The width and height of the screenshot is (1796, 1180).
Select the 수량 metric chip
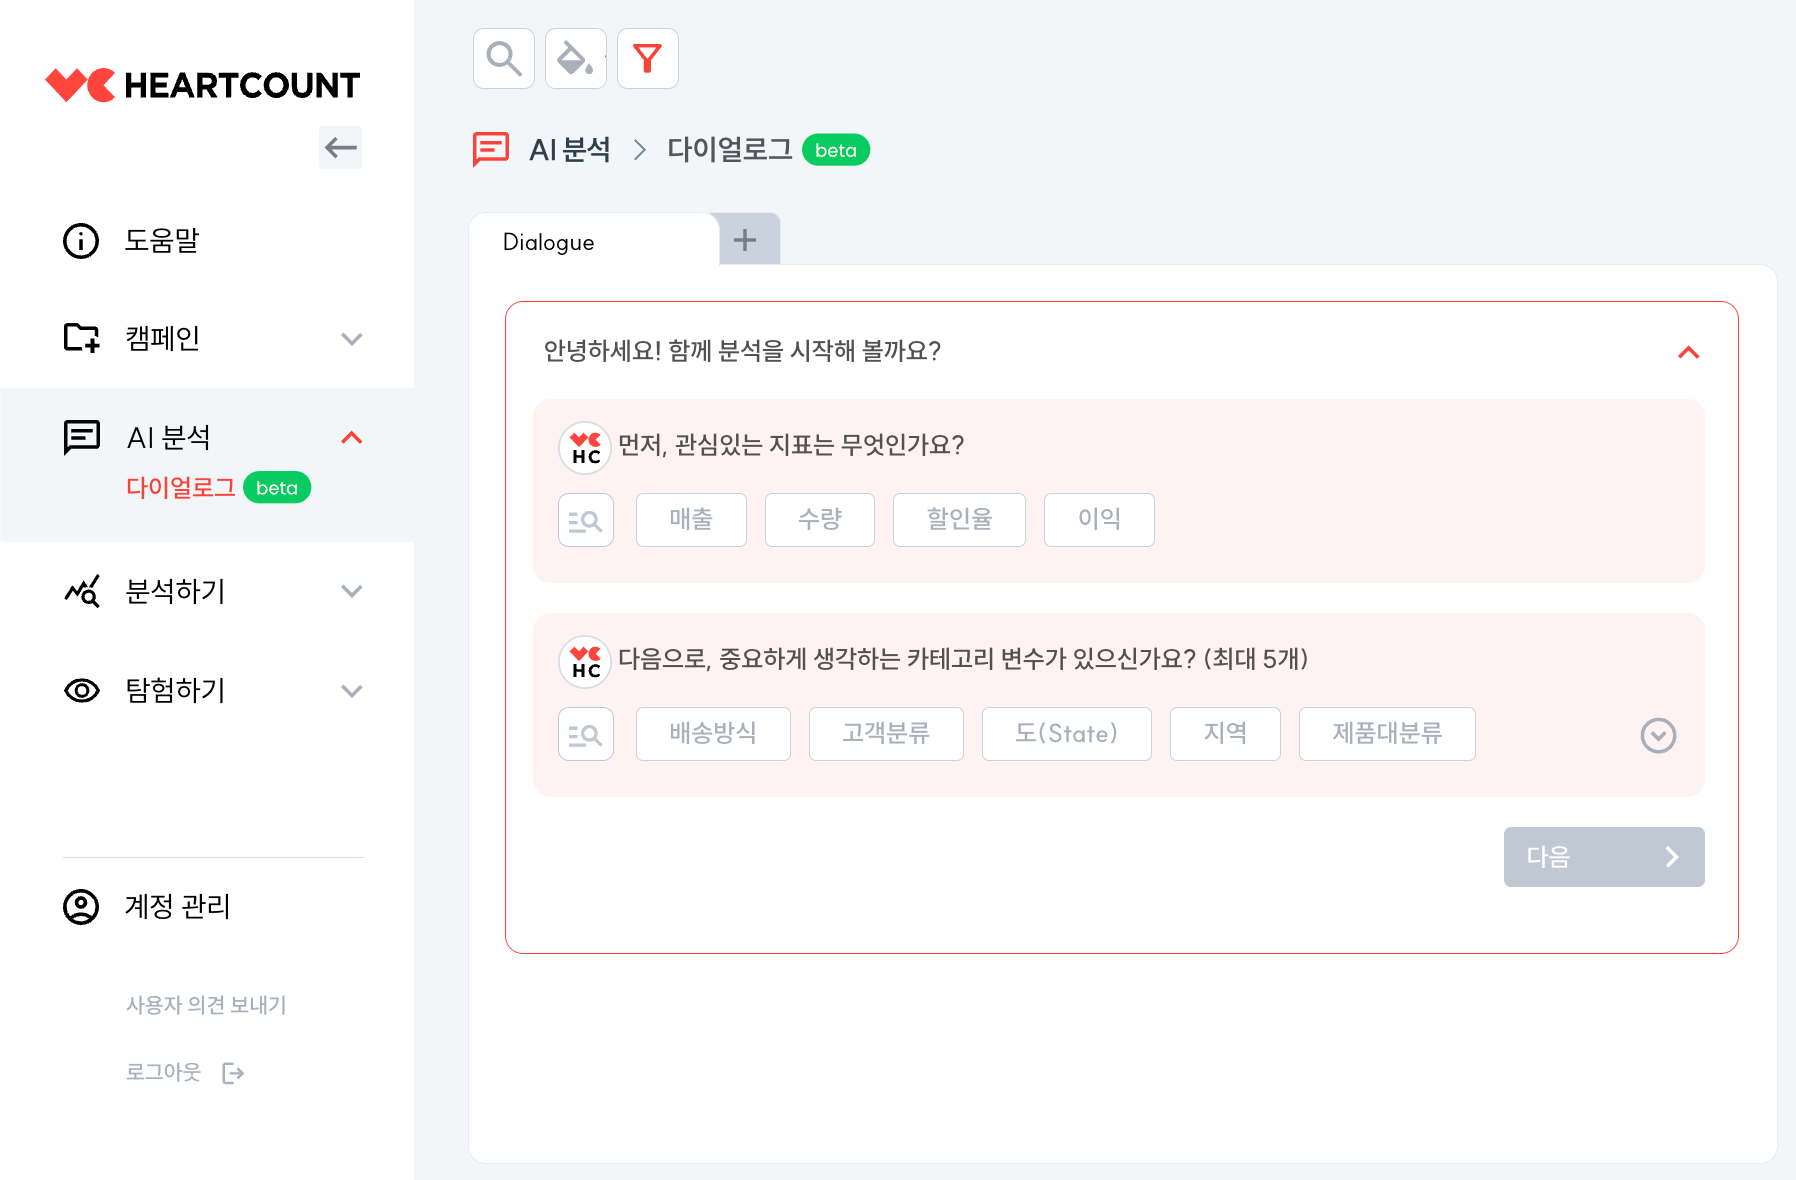pos(820,520)
